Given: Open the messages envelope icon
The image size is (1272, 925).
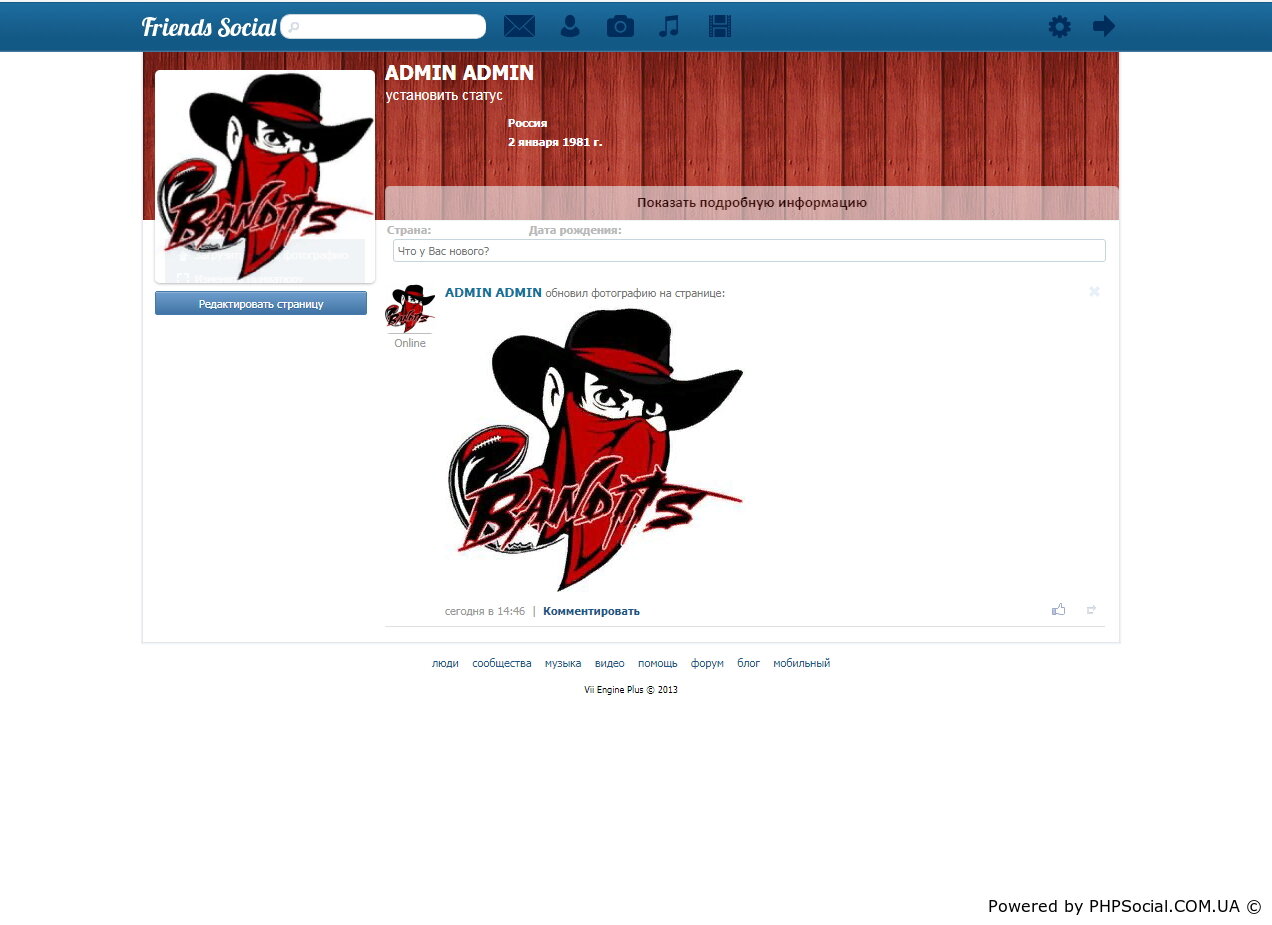Looking at the screenshot, I should [519, 26].
